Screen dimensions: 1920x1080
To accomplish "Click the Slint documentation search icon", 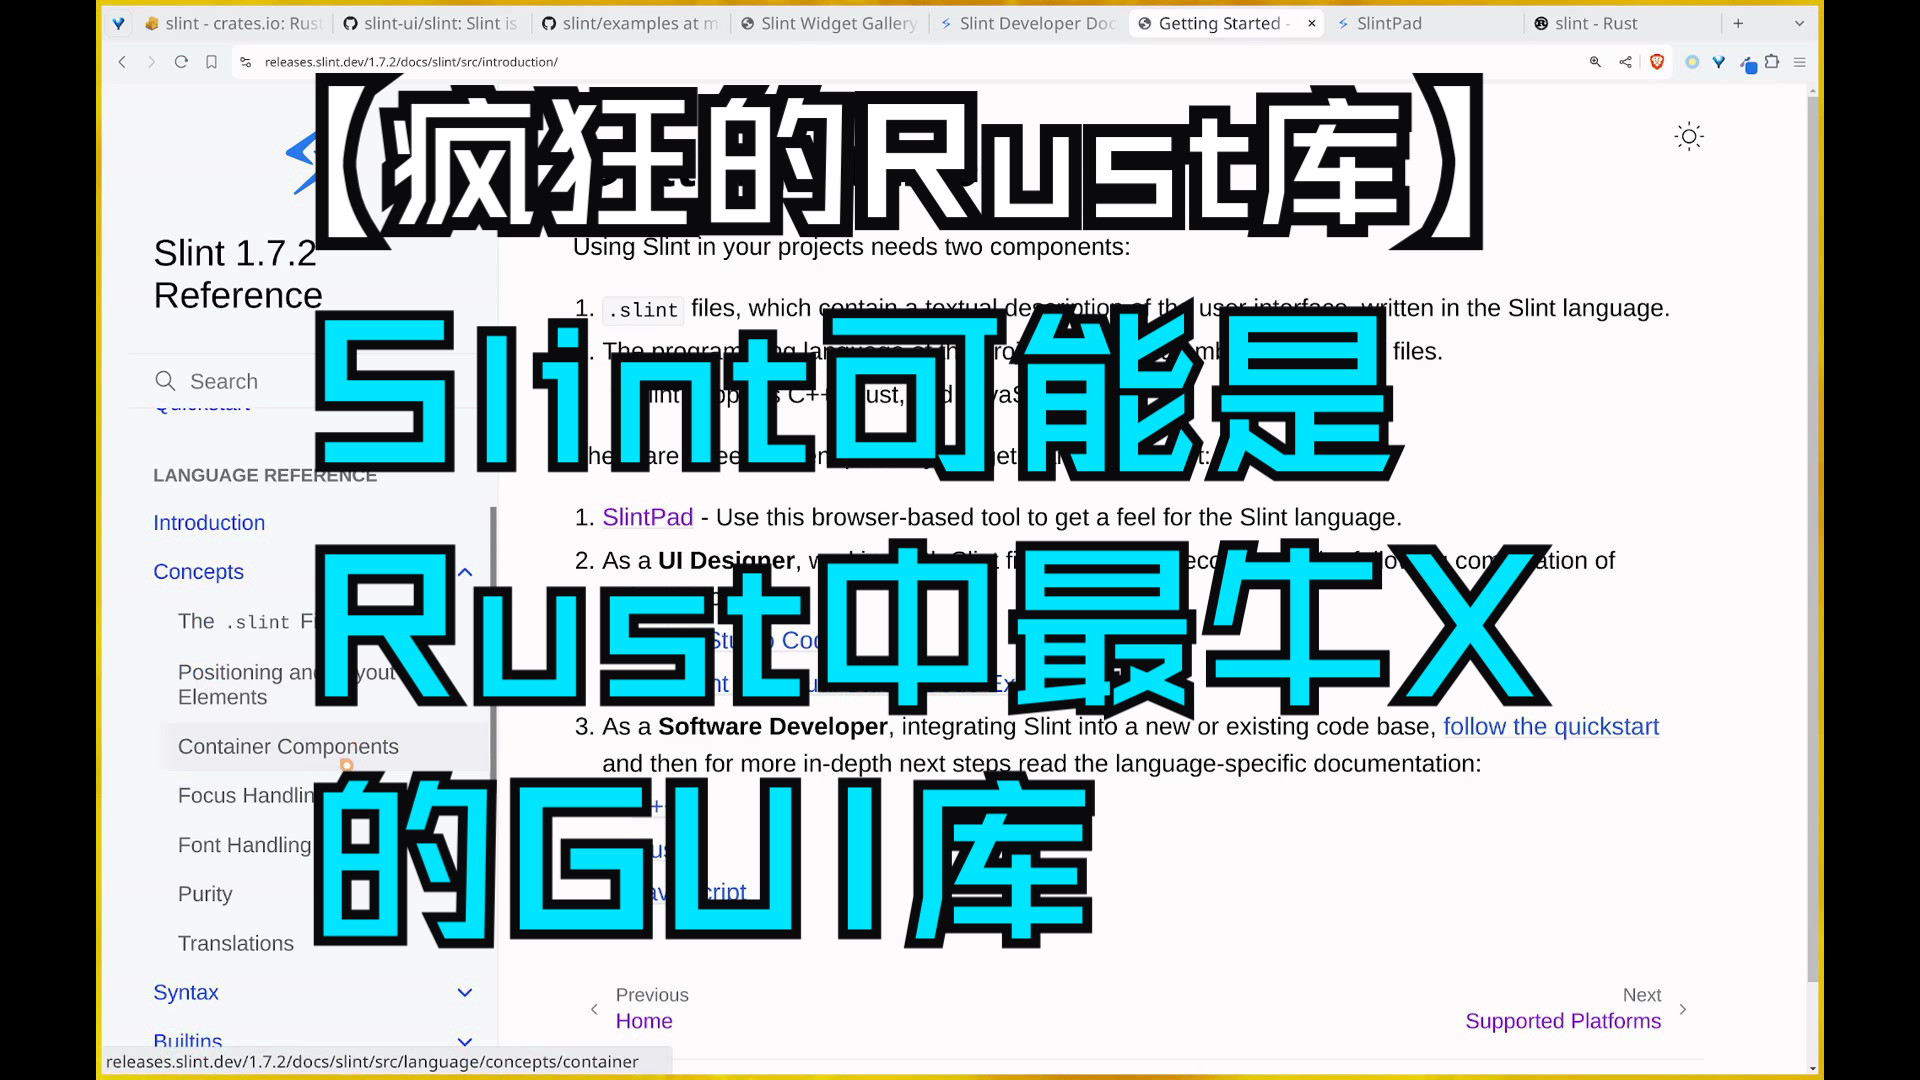I will click(167, 380).
